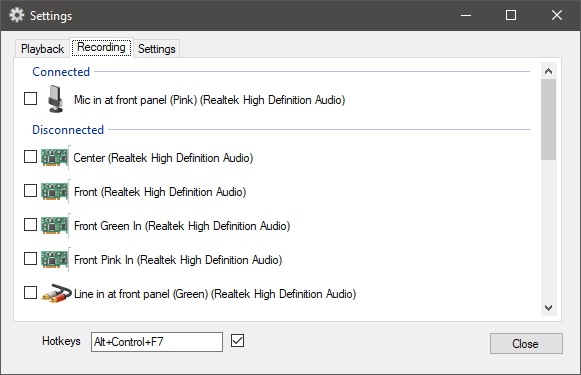Click the sound card icon for Front Pink In

pos(55,259)
